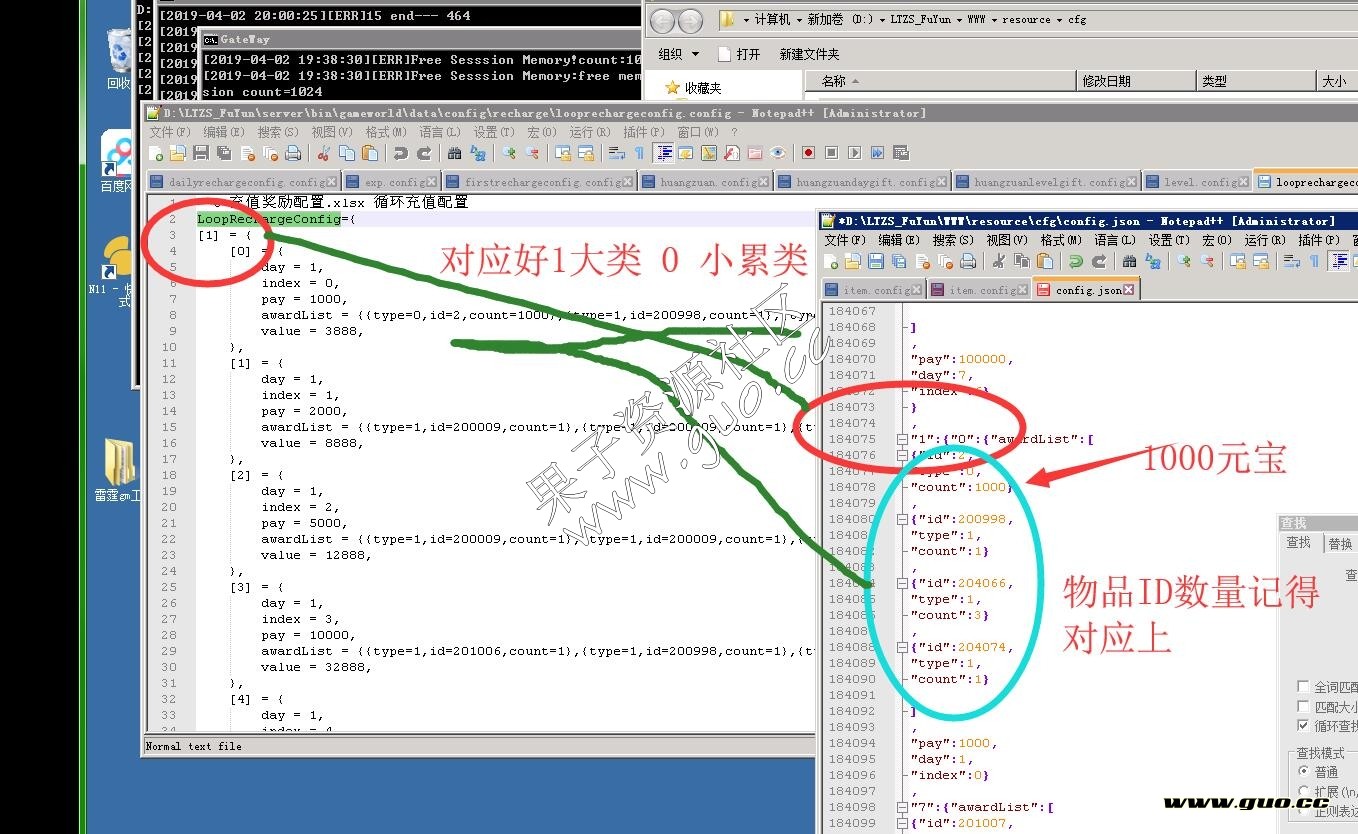Select the 普通 search mode radio button
1358x834 pixels.
pyautogui.click(x=1303, y=772)
